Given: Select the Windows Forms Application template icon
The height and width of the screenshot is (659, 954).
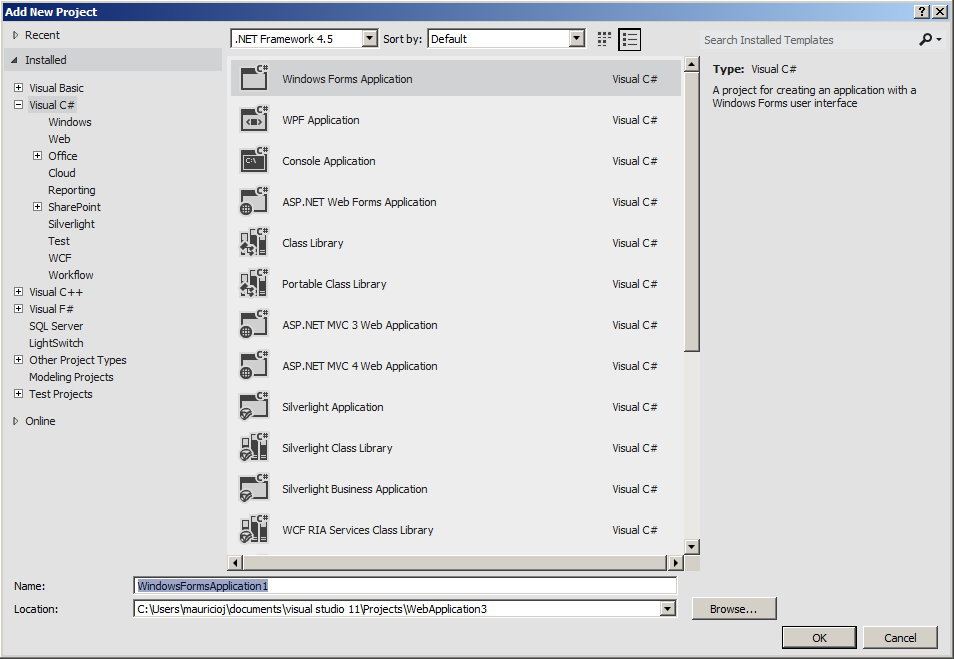Looking at the screenshot, I should [x=254, y=78].
